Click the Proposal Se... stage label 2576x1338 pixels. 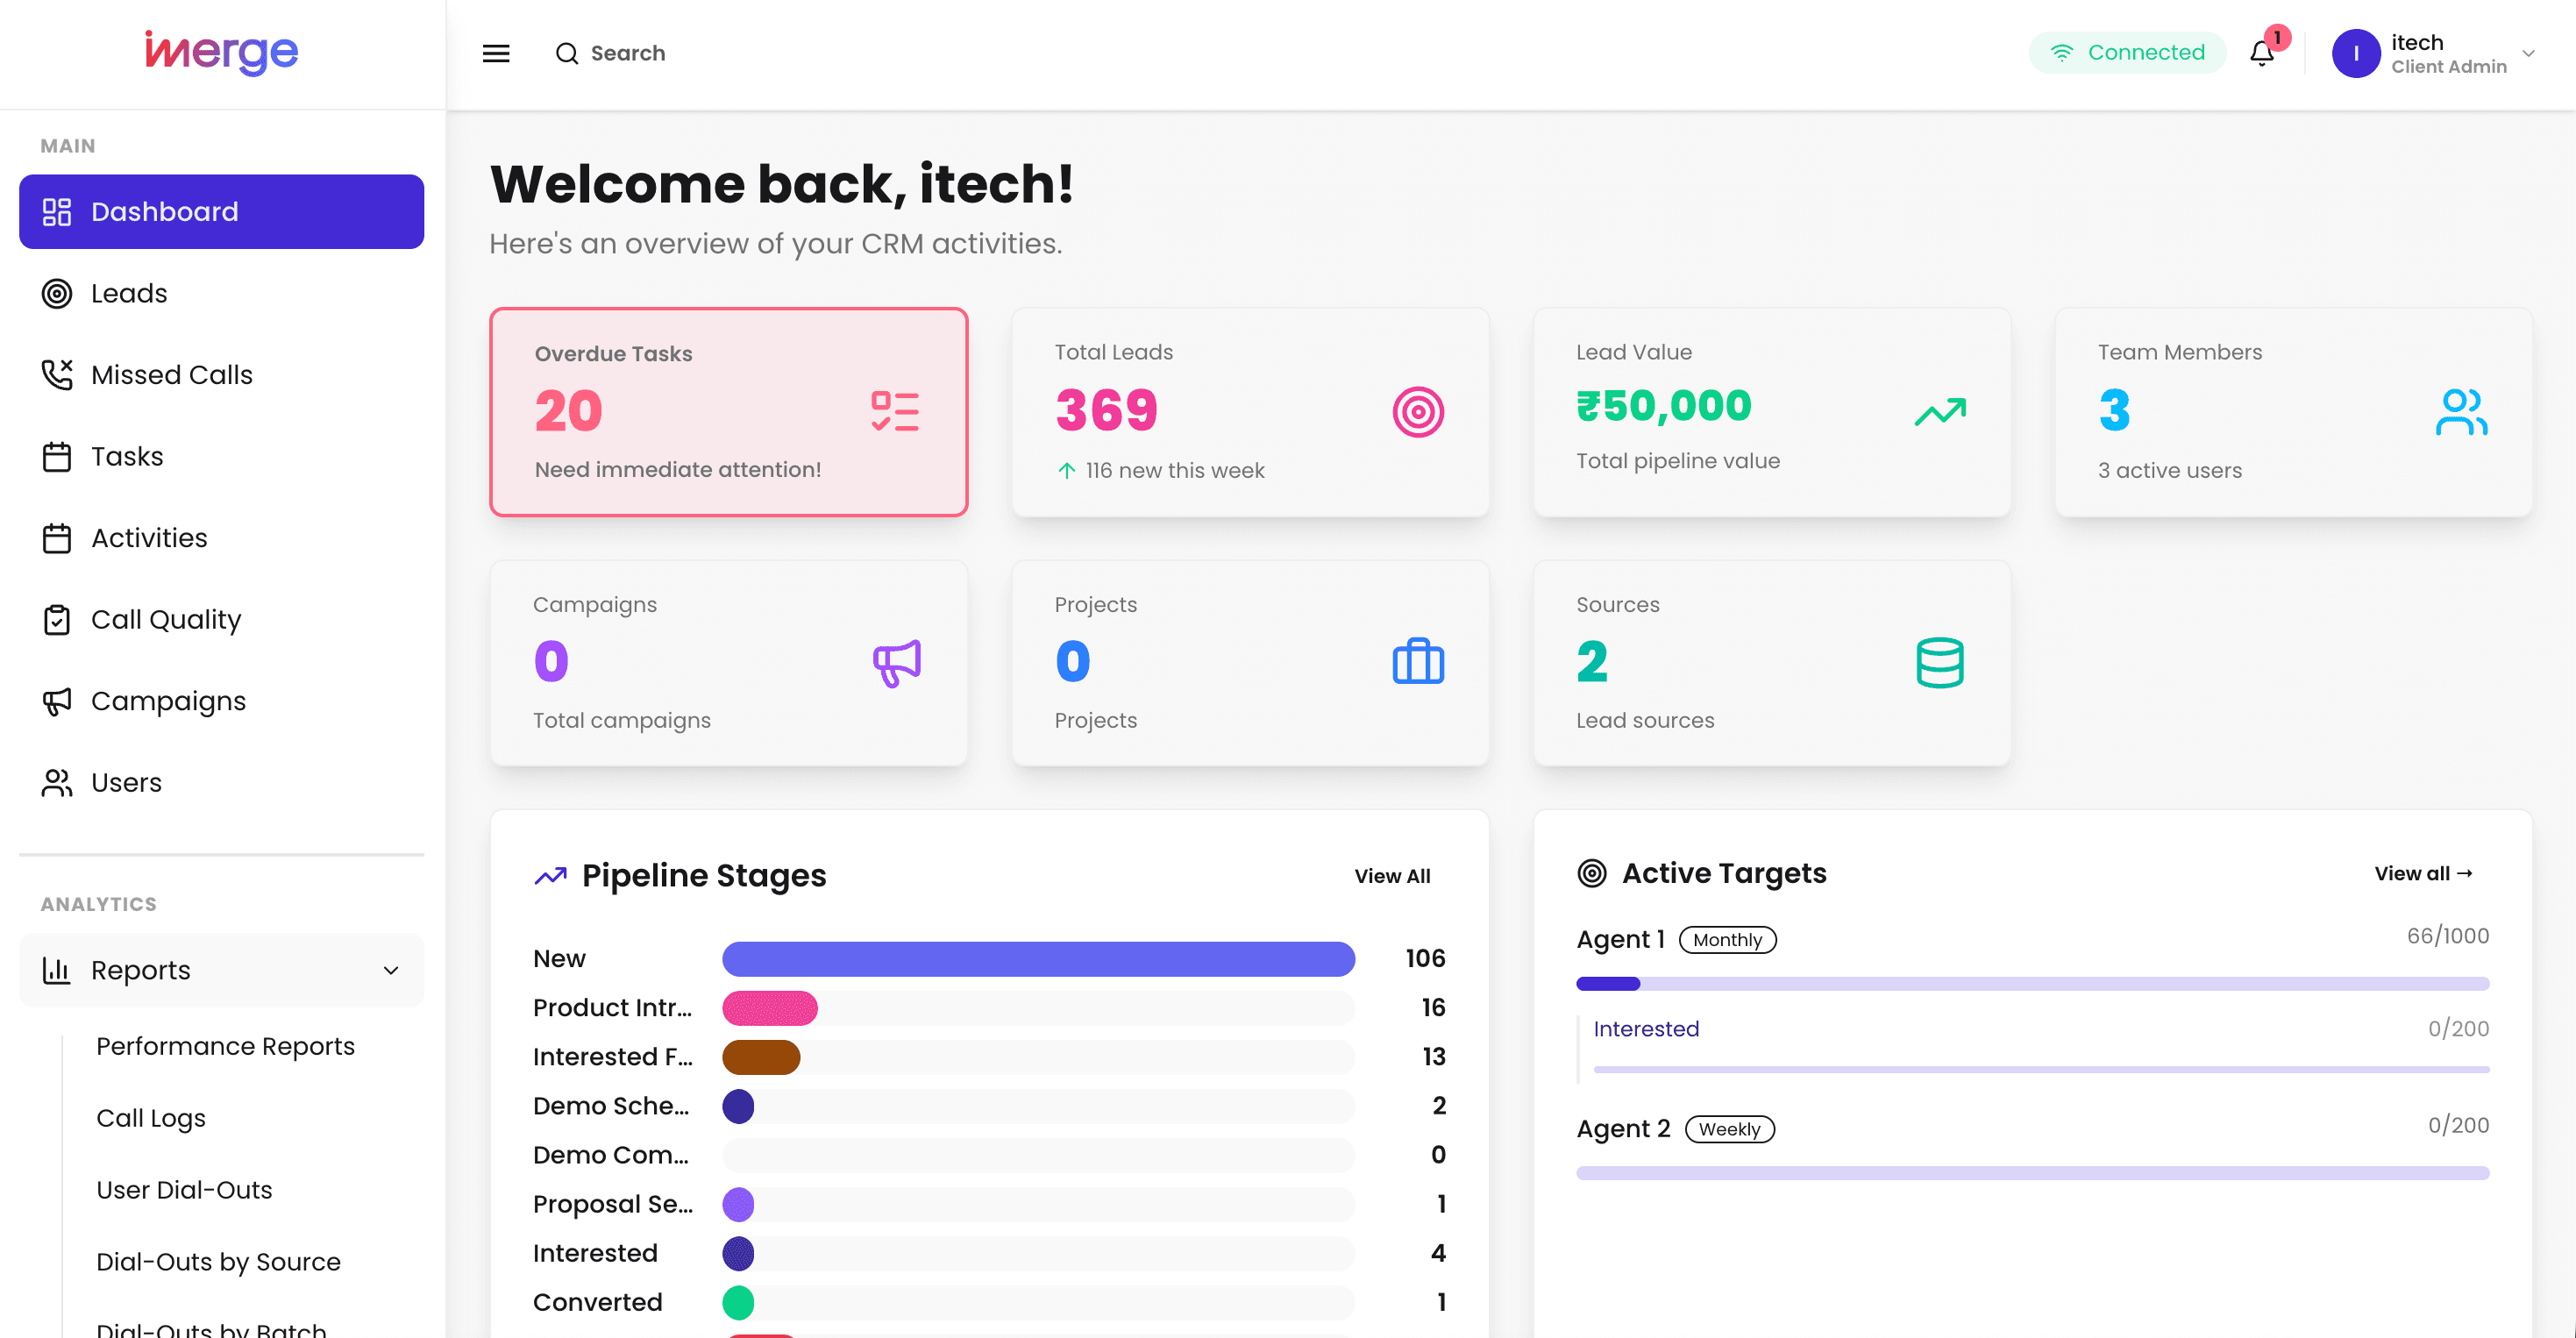pyautogui.click(x=612, y=1204)
